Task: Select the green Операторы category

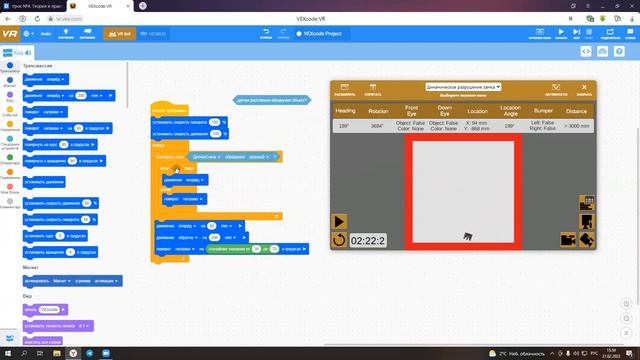Action: (10, 159)
